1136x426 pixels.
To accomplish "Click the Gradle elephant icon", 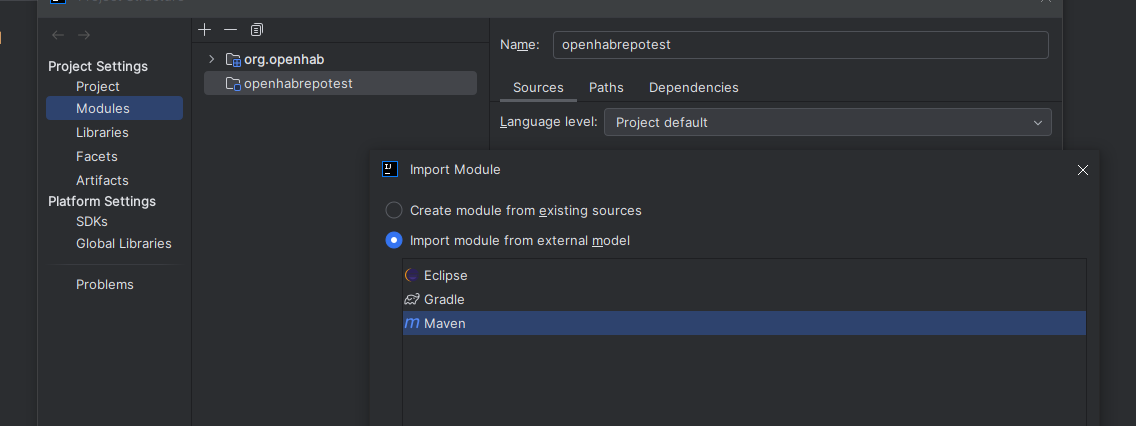I will click(411, 299).
